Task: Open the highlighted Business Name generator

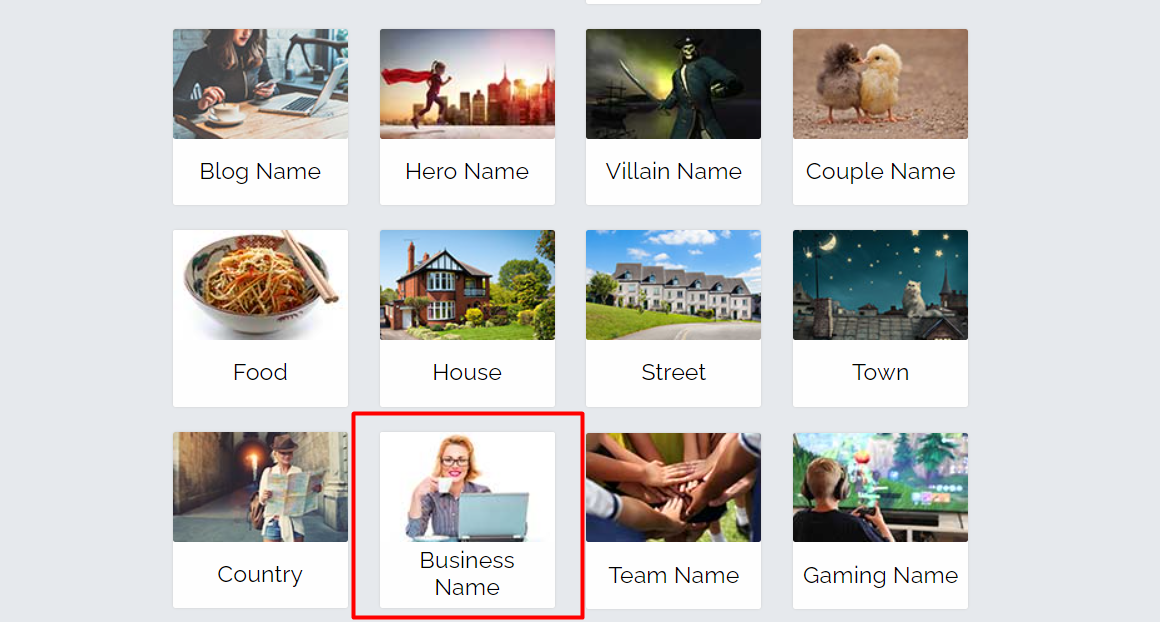Action: tap(467, 520)
